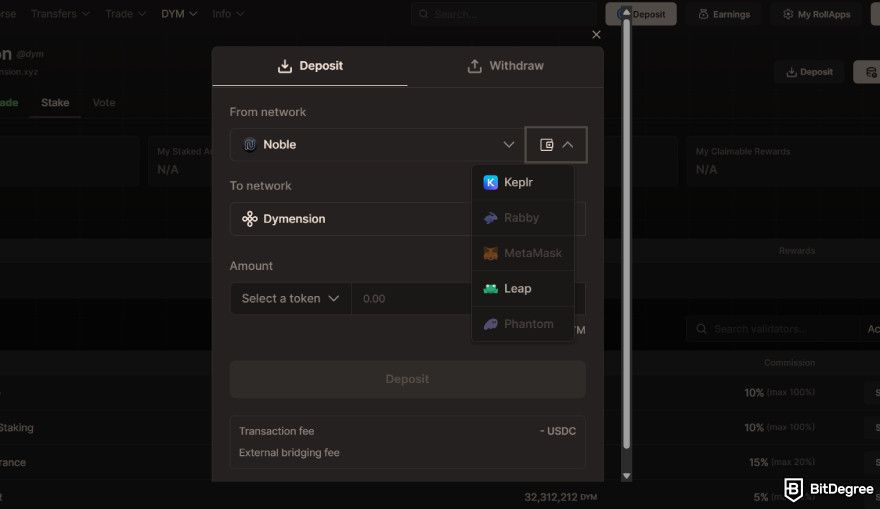Click the 32,312,212 DYM value
This screenshot has width=880, height=509.
(560, 497)
